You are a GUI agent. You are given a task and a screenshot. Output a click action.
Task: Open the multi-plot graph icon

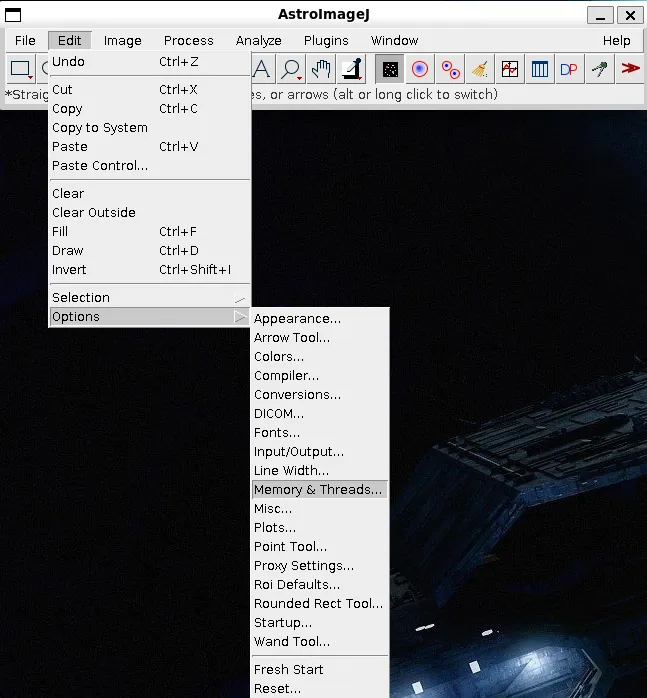510,69
